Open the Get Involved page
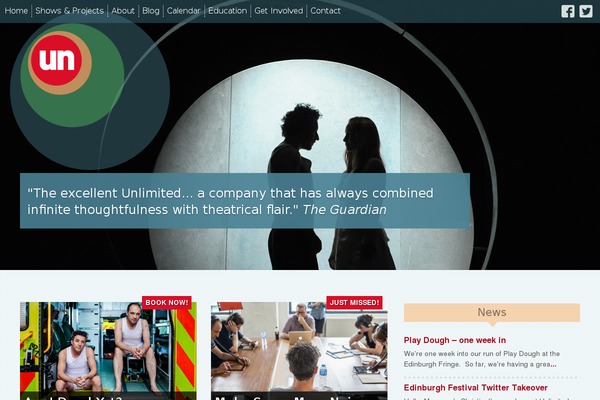Screen dimensions: 600x400 [x=279, y=11]
